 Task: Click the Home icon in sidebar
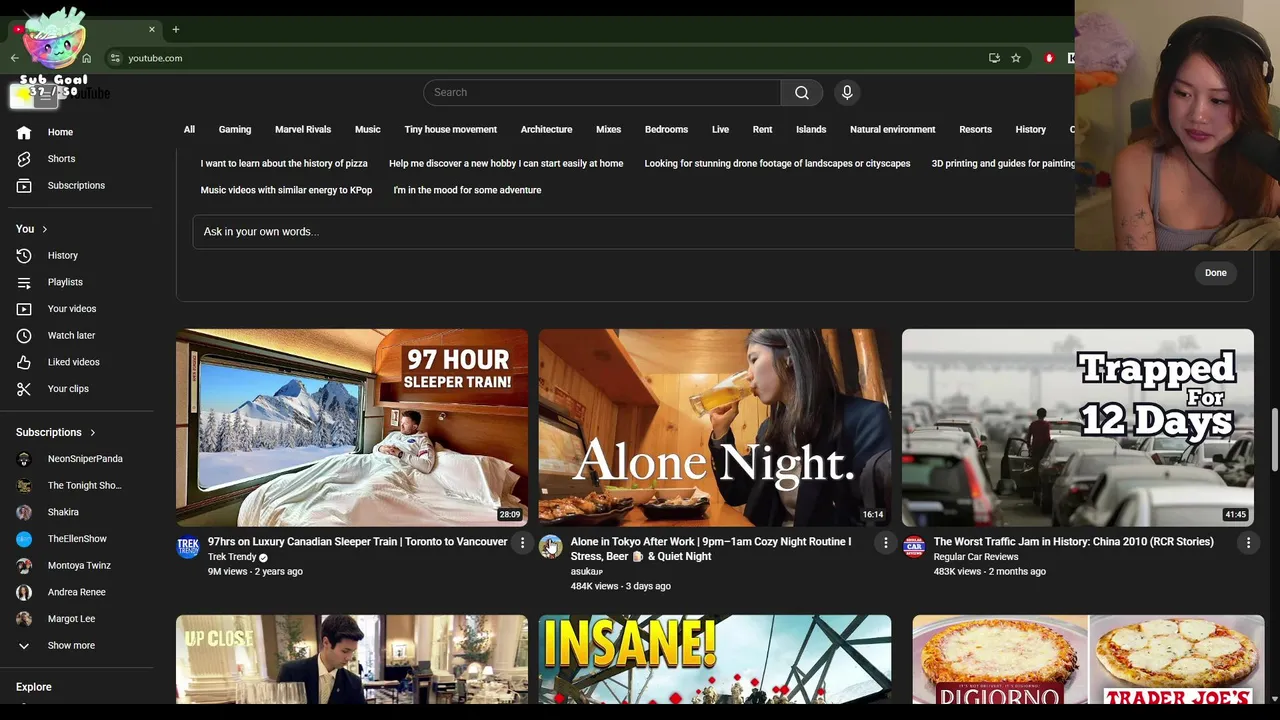pyautogui.click(x=24, y=132)
